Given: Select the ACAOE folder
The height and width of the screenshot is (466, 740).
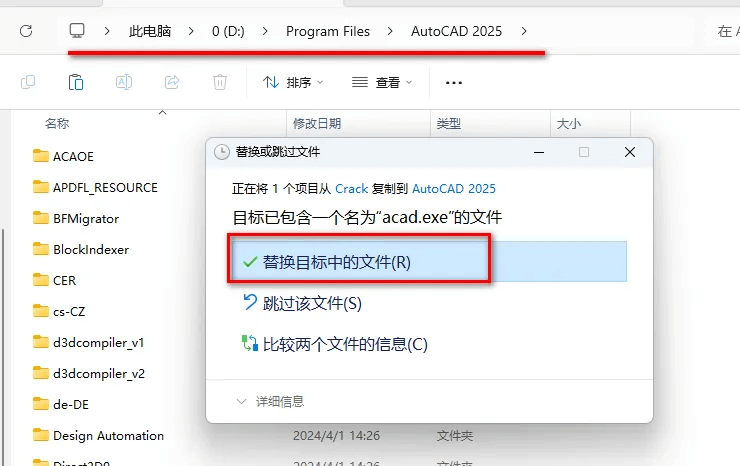Looking at the screenshot, I should tap(64, 156).
